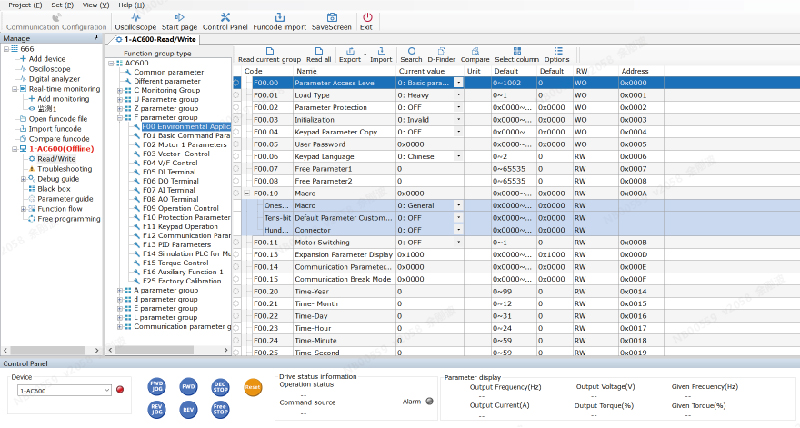Click Import funcode in Manage tree
Viewport: 800px width, 428px height.
pos(55,129)
